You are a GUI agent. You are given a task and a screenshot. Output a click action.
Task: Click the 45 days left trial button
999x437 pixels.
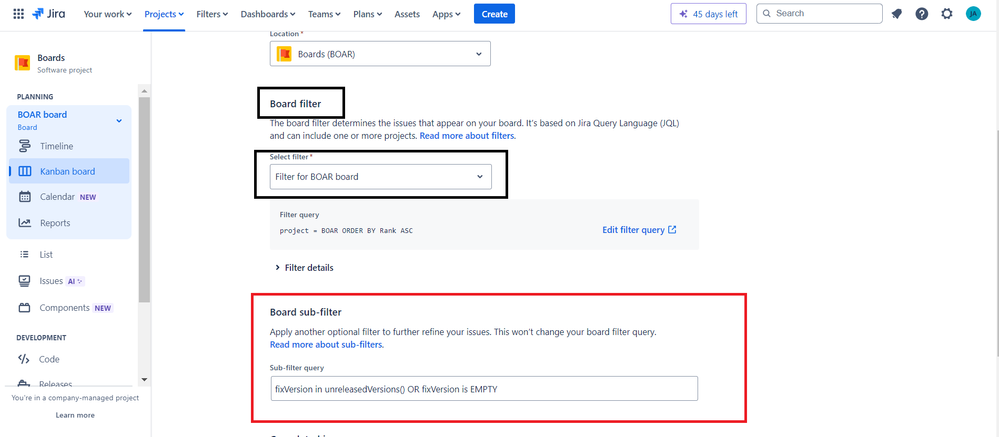pos(708,13)
